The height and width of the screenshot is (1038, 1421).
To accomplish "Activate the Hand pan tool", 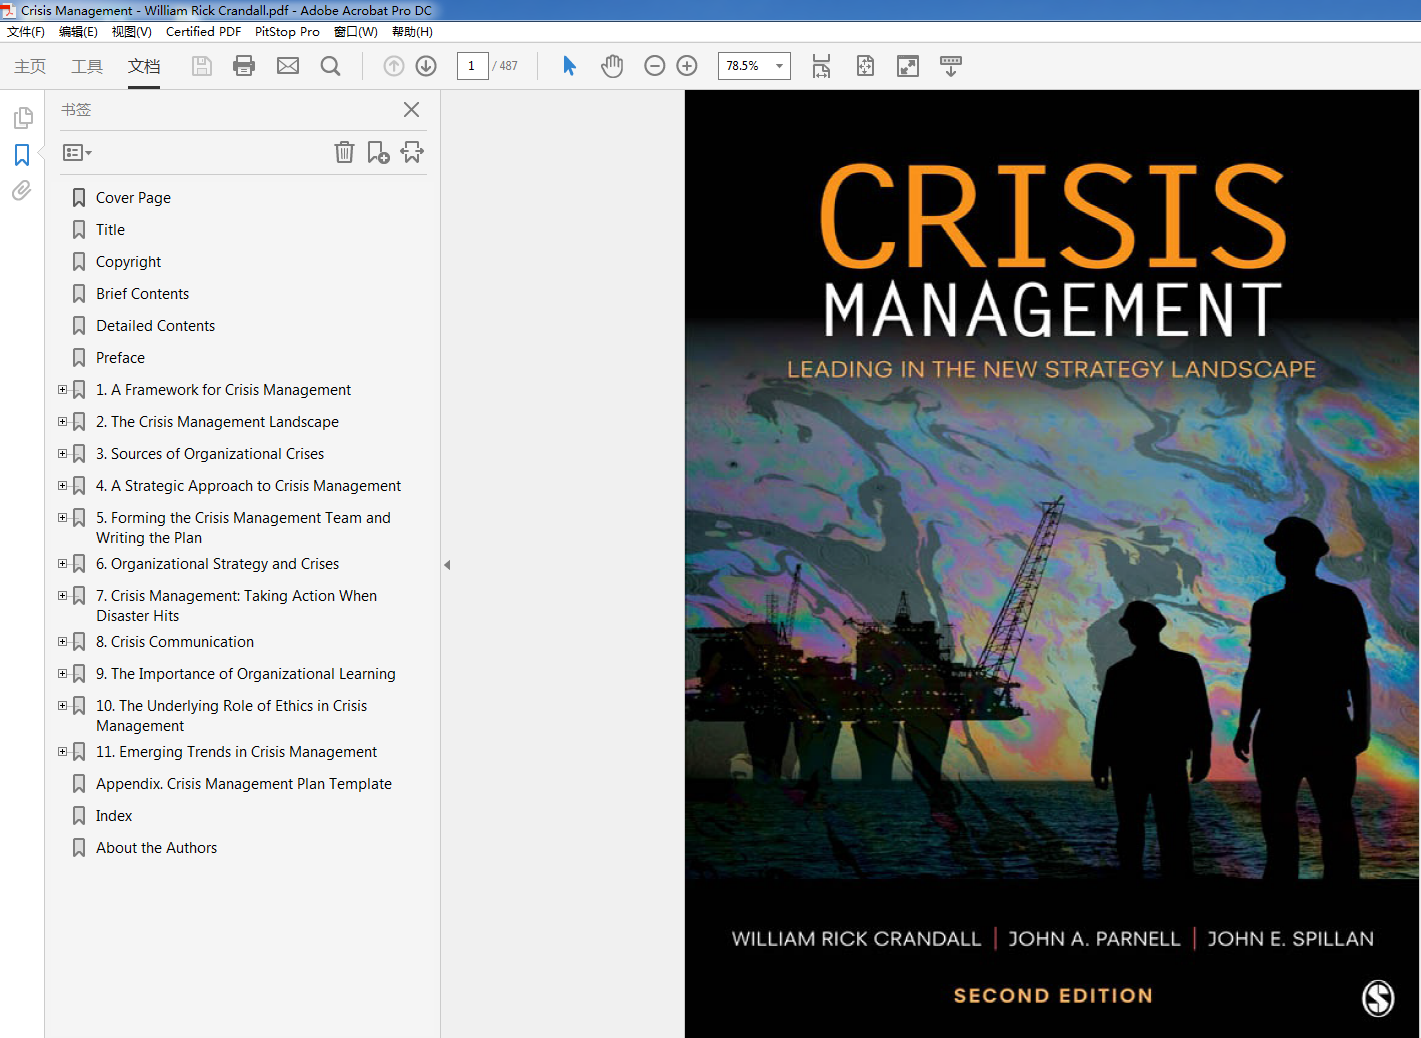I will pyautogui.click(x=612, y=66).
